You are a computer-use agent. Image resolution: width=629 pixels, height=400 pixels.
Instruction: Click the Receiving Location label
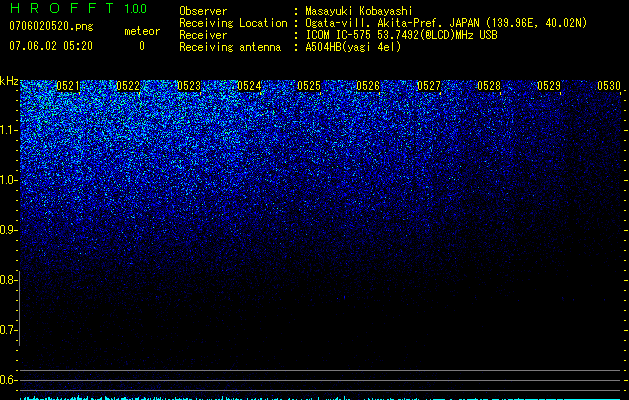click(x=233, y=23)
